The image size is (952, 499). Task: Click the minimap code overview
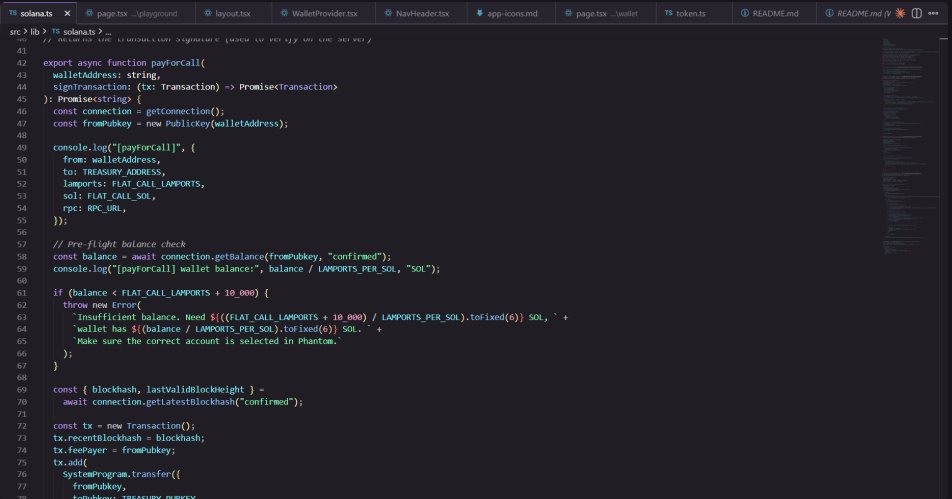tap(910, 146)
